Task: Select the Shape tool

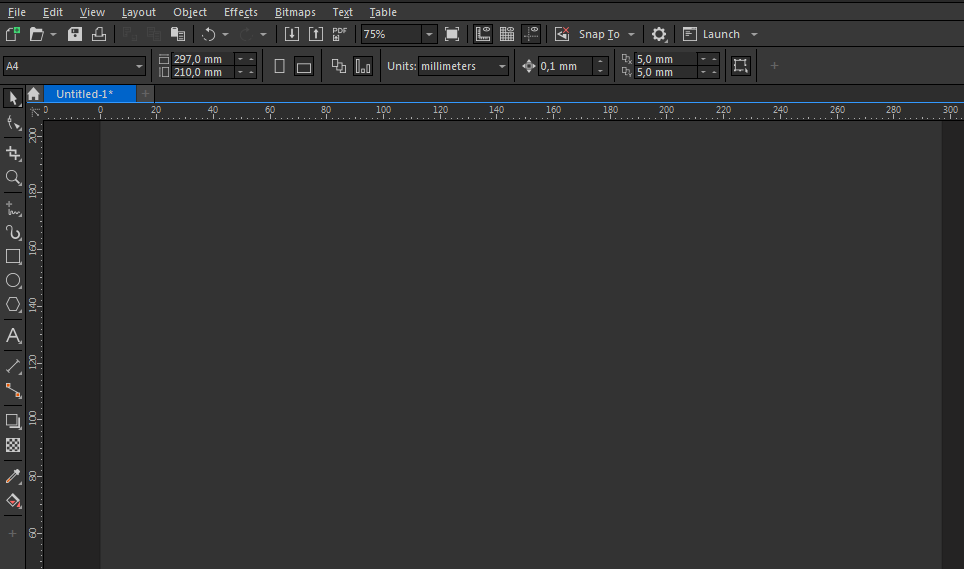Action: click(x=13, y=124)
